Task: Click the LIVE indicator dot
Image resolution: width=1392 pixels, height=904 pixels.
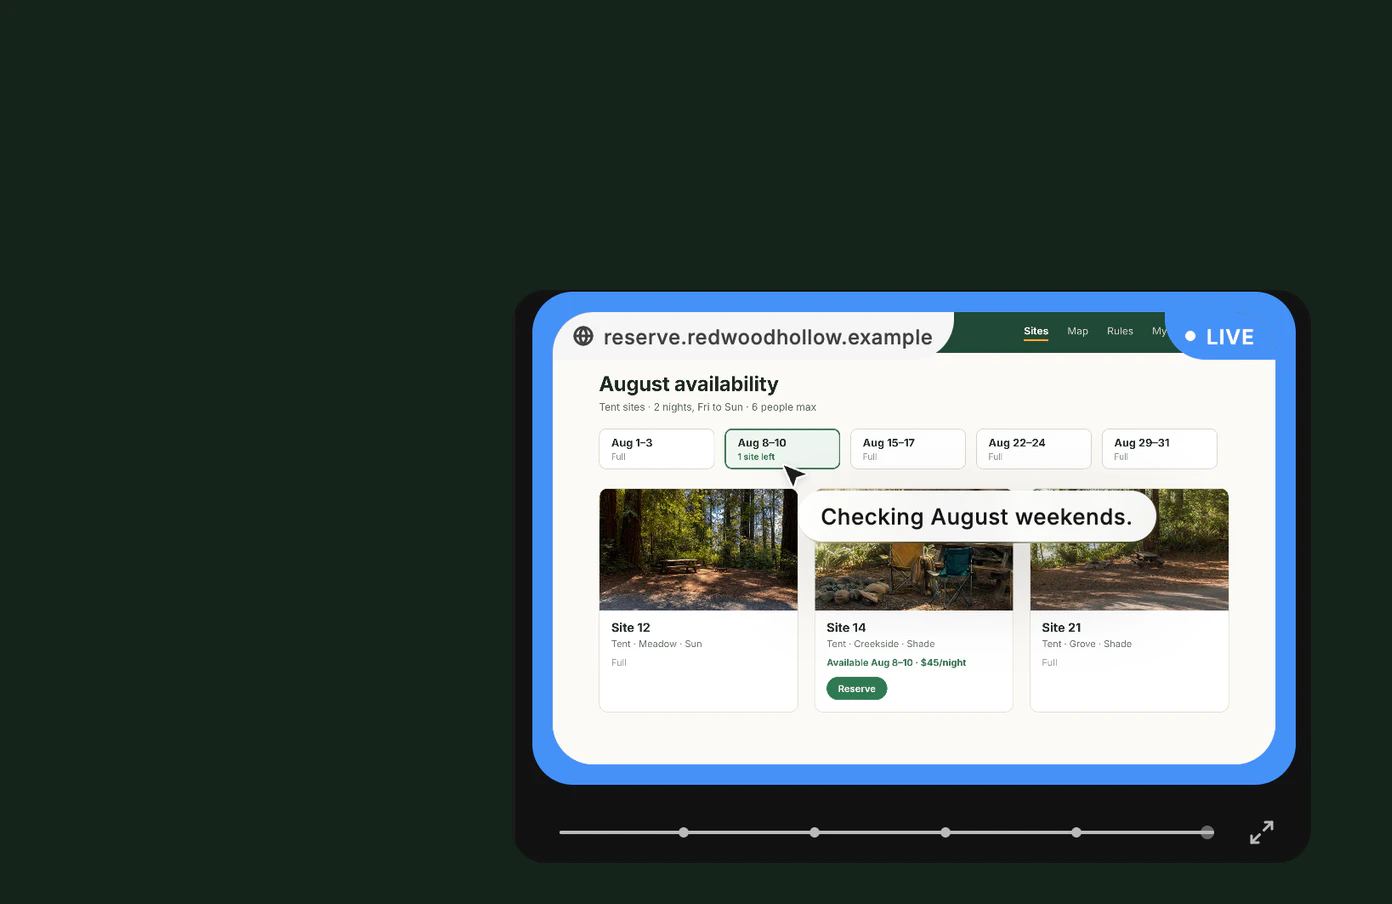Action: [1190, 336]
